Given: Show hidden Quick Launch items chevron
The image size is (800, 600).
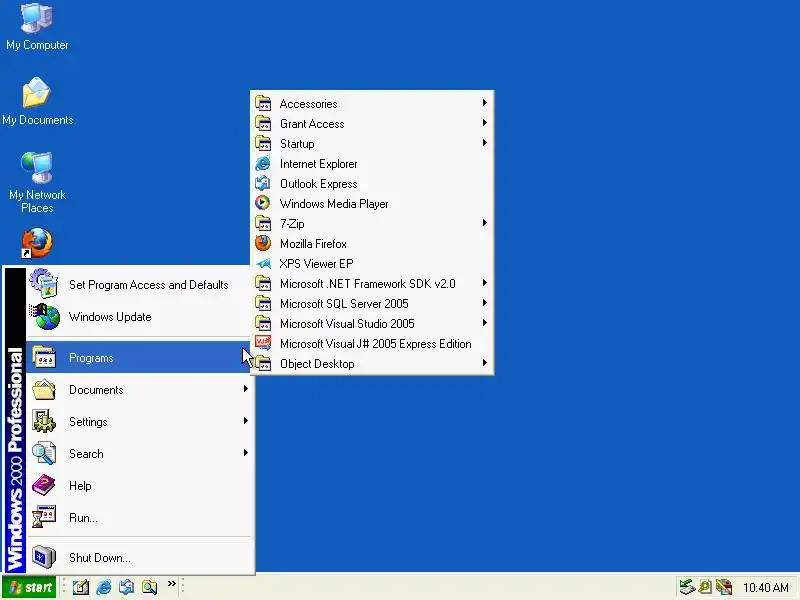Looking at the screenshot, I should 172,583.
